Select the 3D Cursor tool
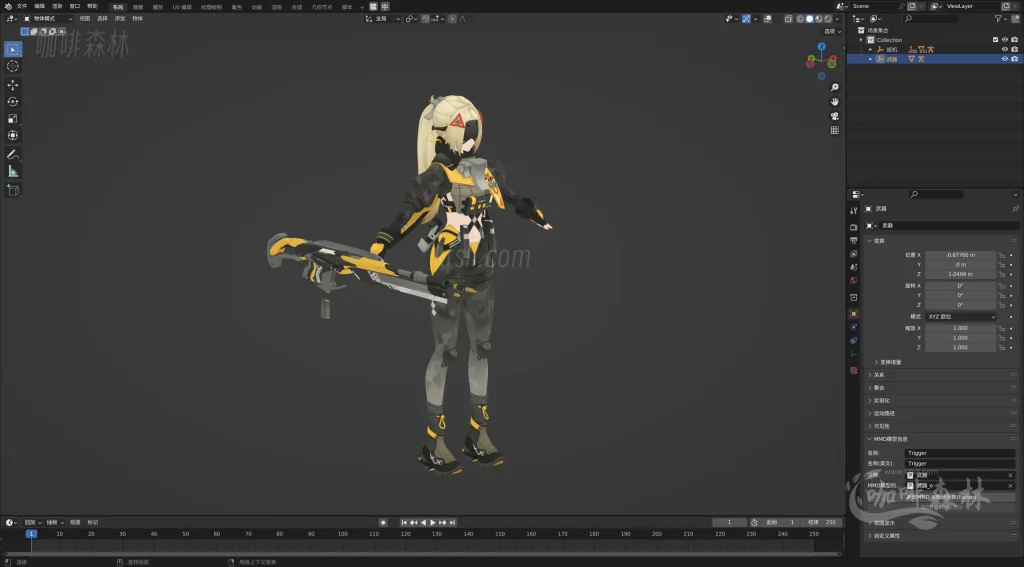 click(x=12, y=66)
